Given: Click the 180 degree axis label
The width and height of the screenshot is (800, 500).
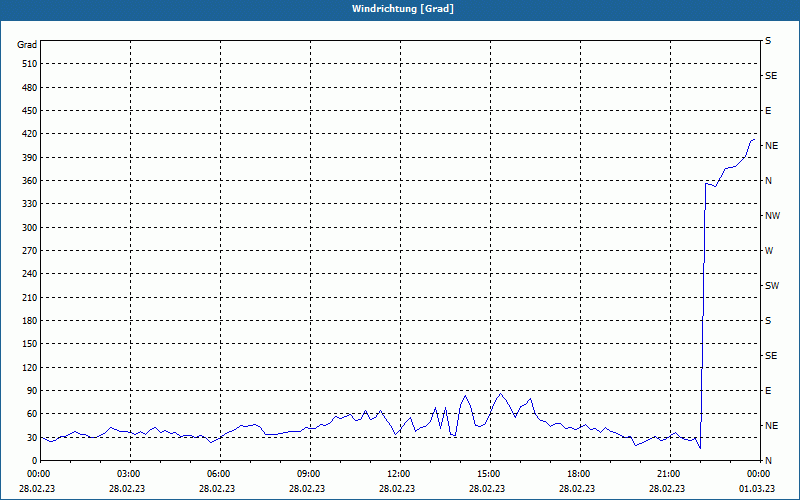Looking at the screenshot, I should tap(30, 321).
